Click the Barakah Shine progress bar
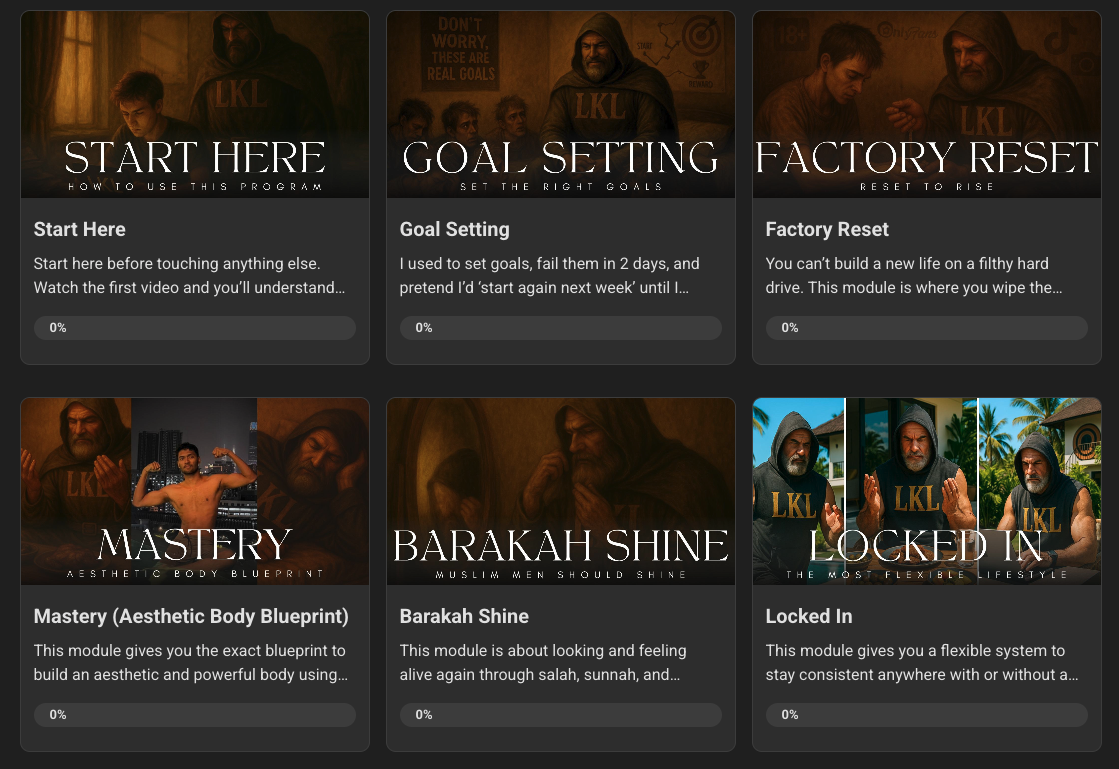Viewport: 1119px width, 769px height. click(561, 715)
